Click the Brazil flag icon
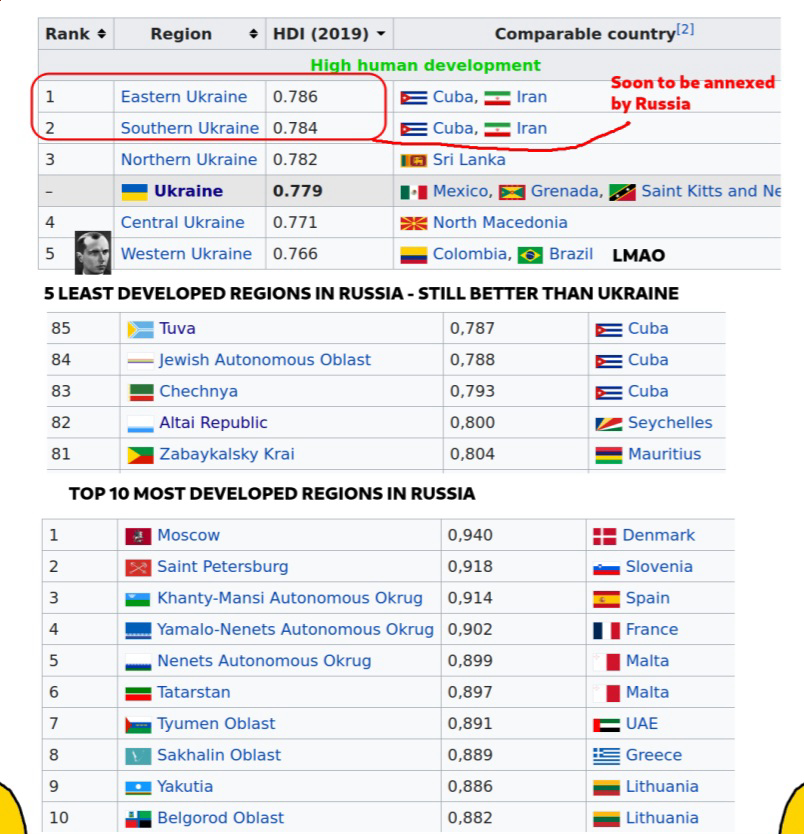804x834 pixels. click(530, 255)
